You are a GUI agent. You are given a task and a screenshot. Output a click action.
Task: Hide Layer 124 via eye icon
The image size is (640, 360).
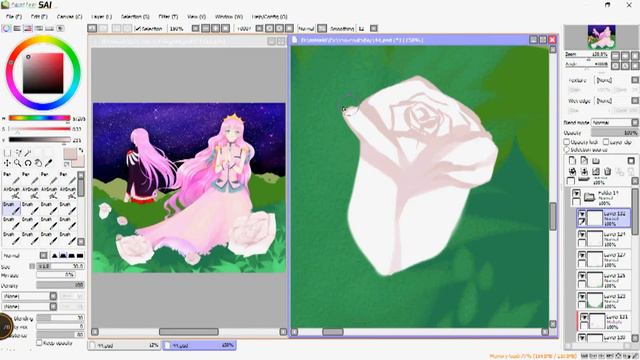(x=582, y=234)
